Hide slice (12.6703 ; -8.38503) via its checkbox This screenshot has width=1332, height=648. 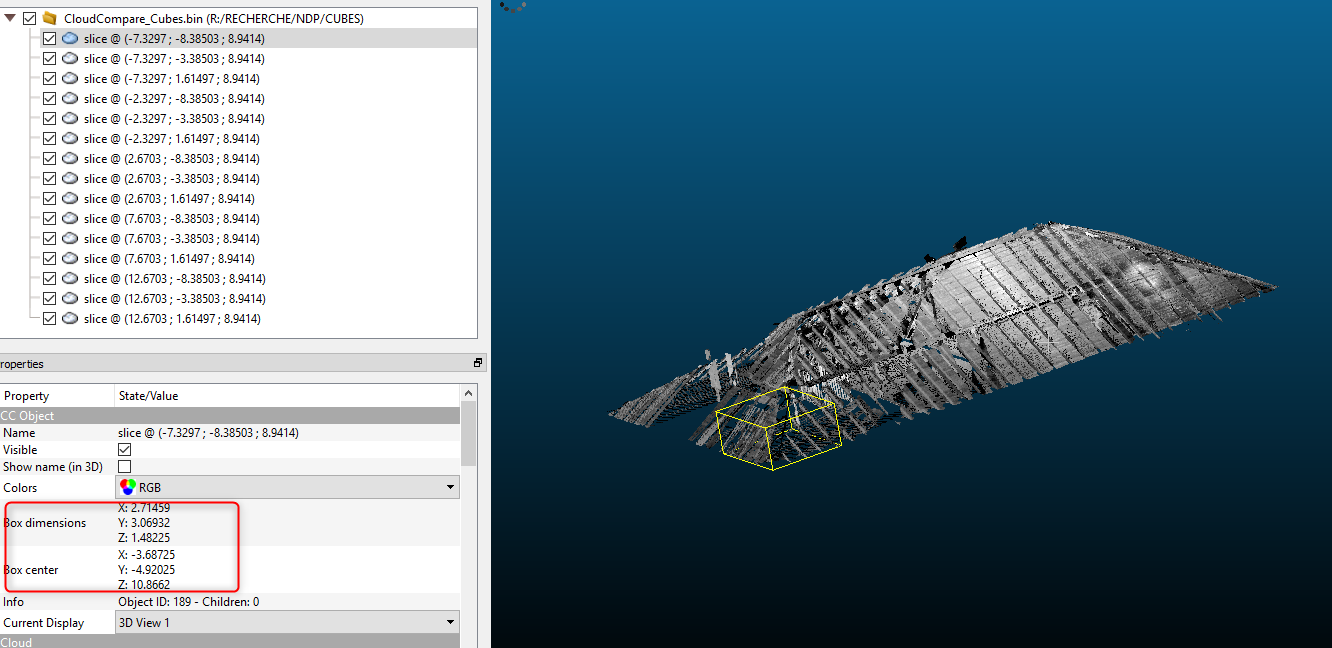[x=49, y=278]
